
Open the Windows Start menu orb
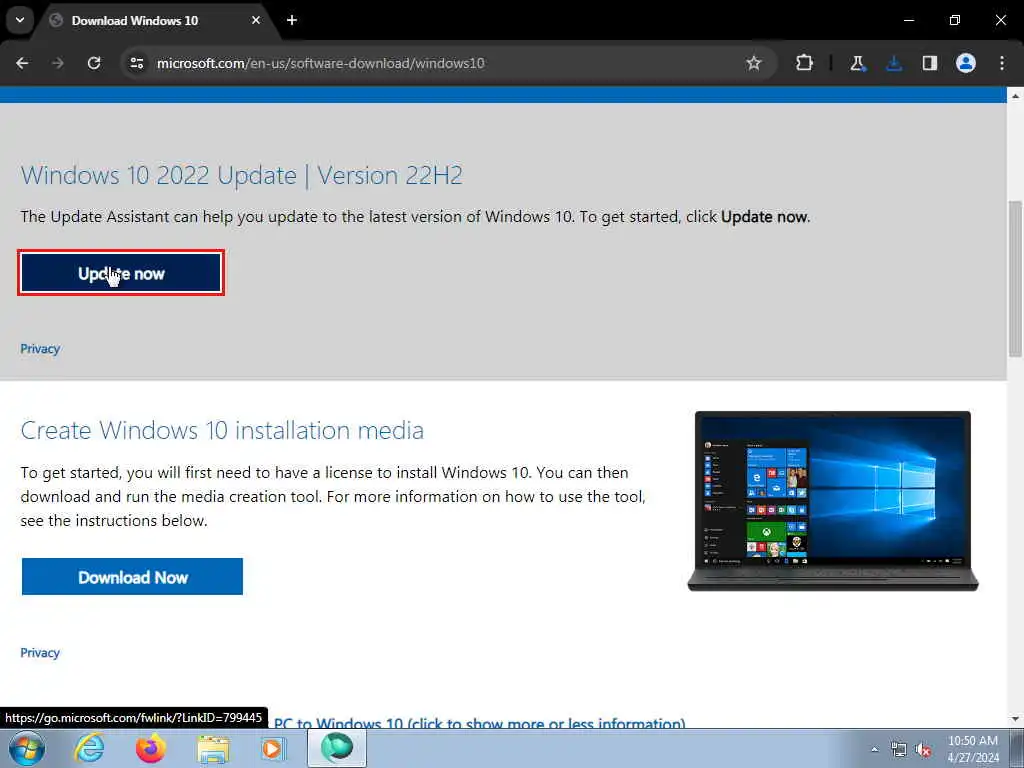click(27, 748)
